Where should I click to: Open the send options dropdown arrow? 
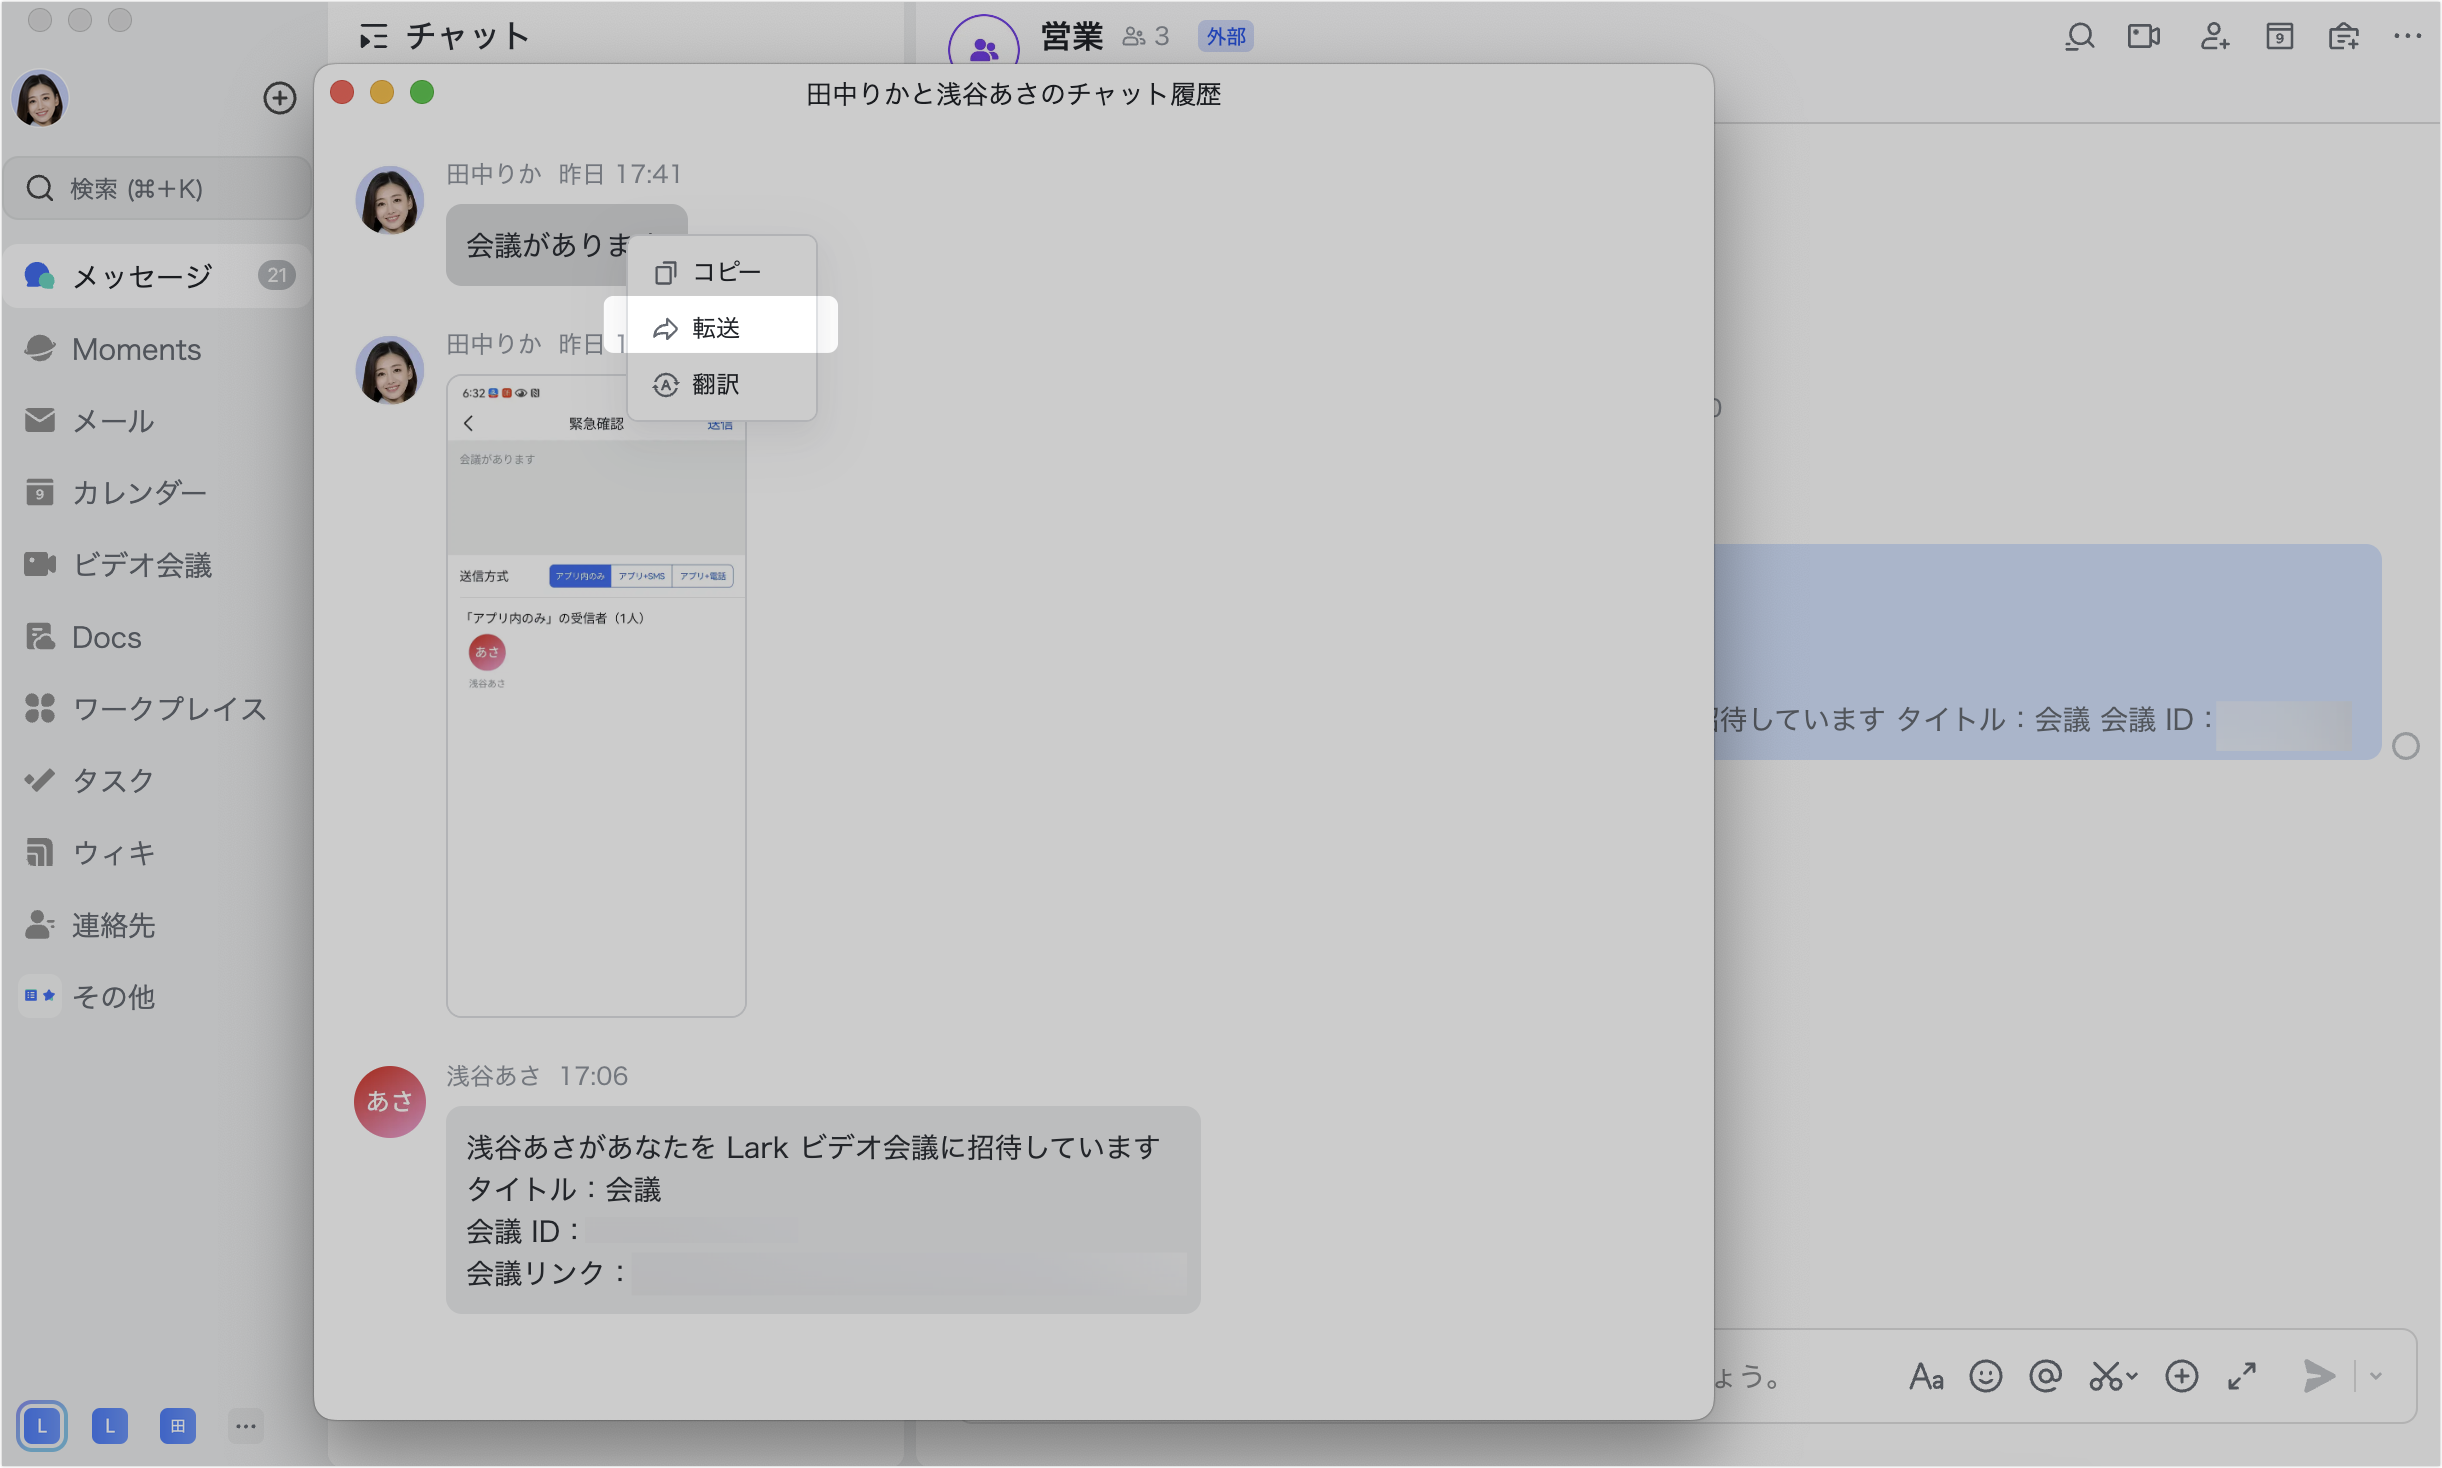[x=2377, y=1377]
